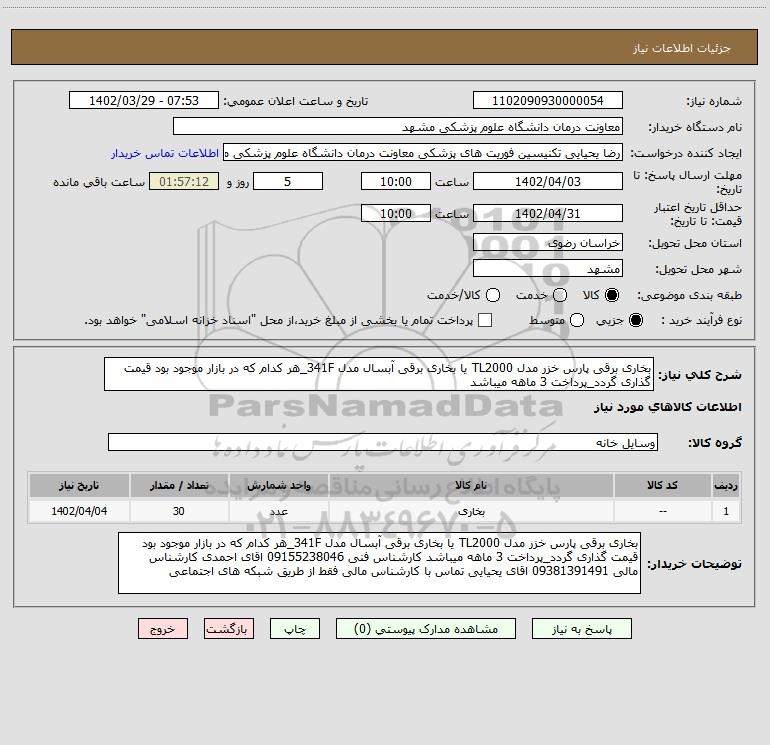Image resolution: width=770 pixels, height=745 pixels.
Task: Click the شرح کلی نیاز description box
Action: coord(379,375)
